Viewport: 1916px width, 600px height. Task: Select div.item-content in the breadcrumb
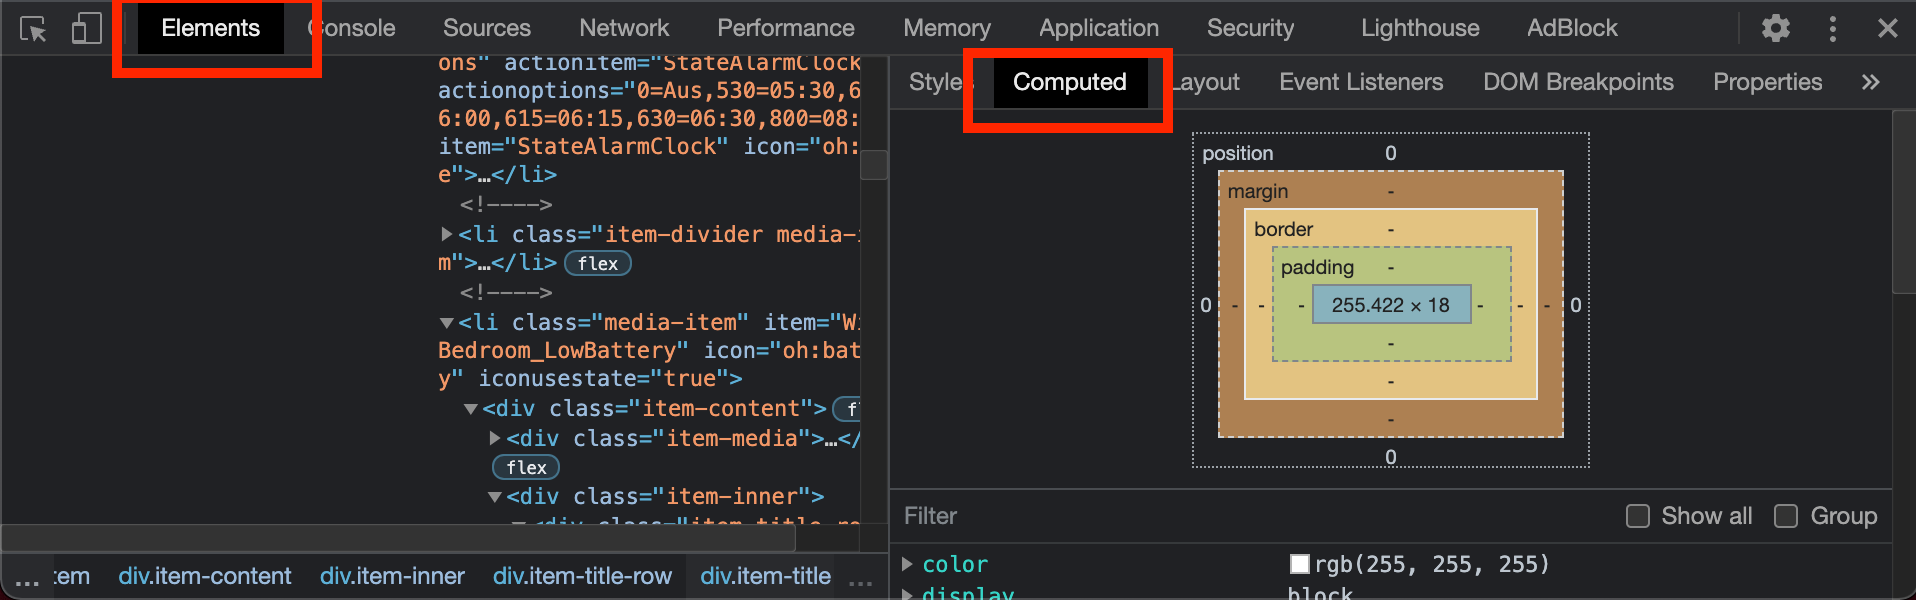tap(205, 576)
